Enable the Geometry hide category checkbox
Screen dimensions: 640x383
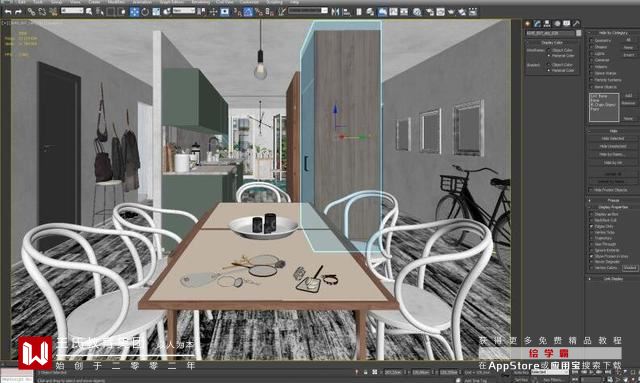coord(591,40)
